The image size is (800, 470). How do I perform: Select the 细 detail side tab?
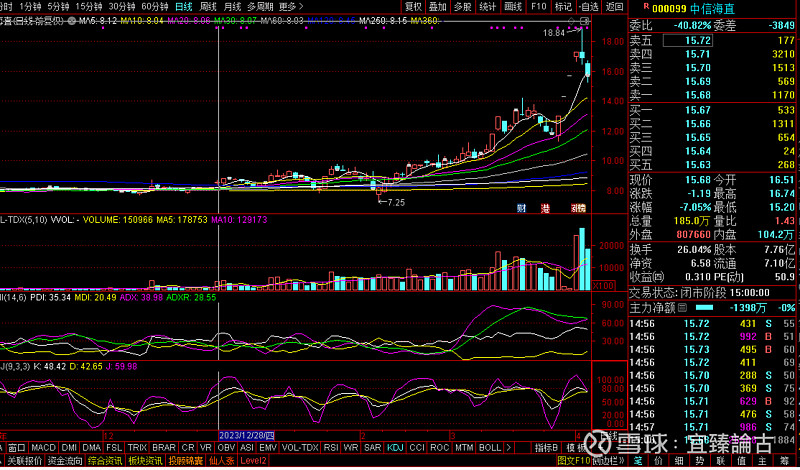680,460
